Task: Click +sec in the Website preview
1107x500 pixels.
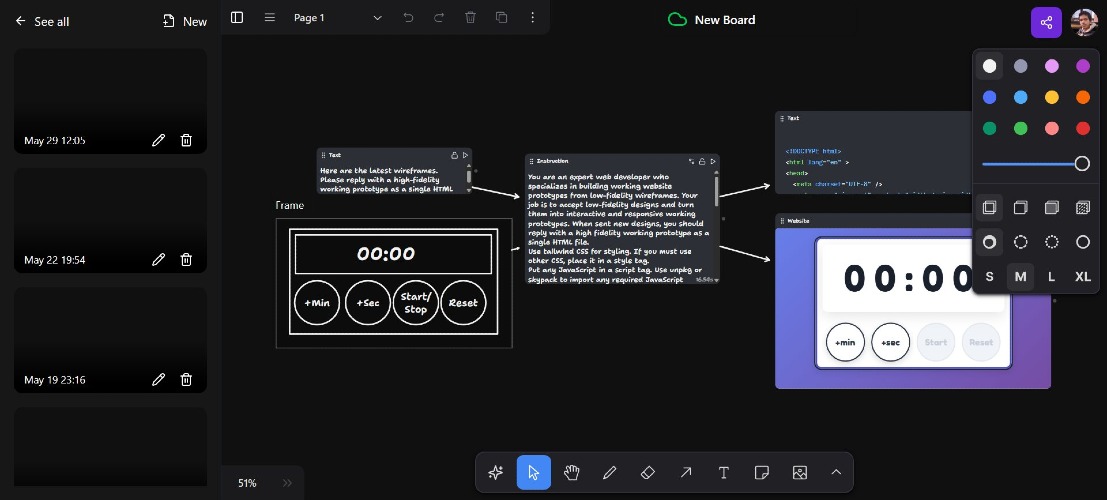Action: [x=890, y=343]
